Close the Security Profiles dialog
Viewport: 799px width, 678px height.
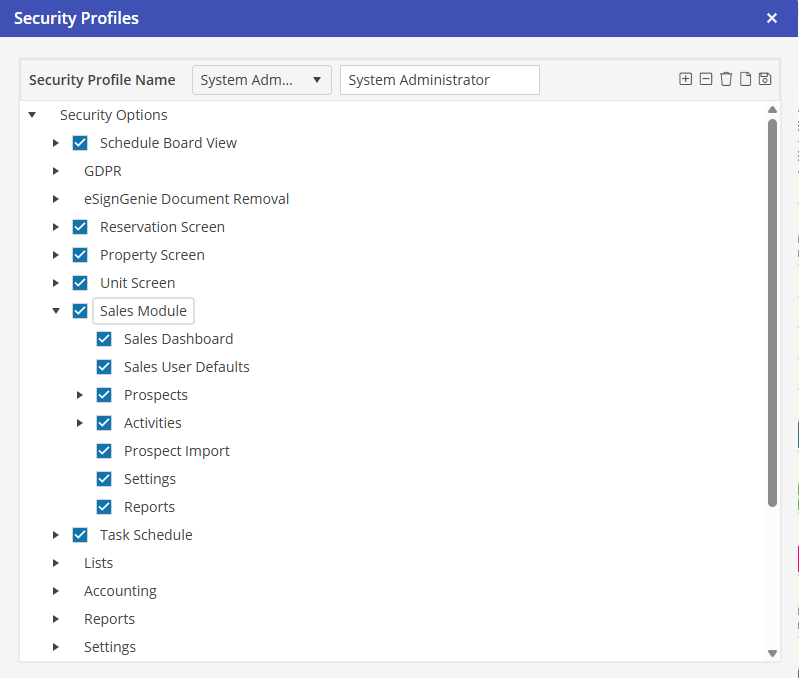[772, 18]
